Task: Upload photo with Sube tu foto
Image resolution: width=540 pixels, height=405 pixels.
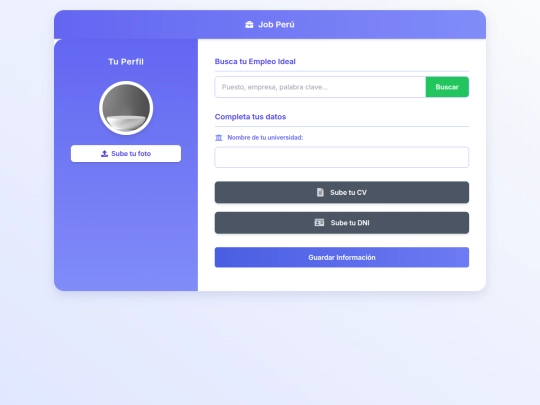Action: click(126, 154)
